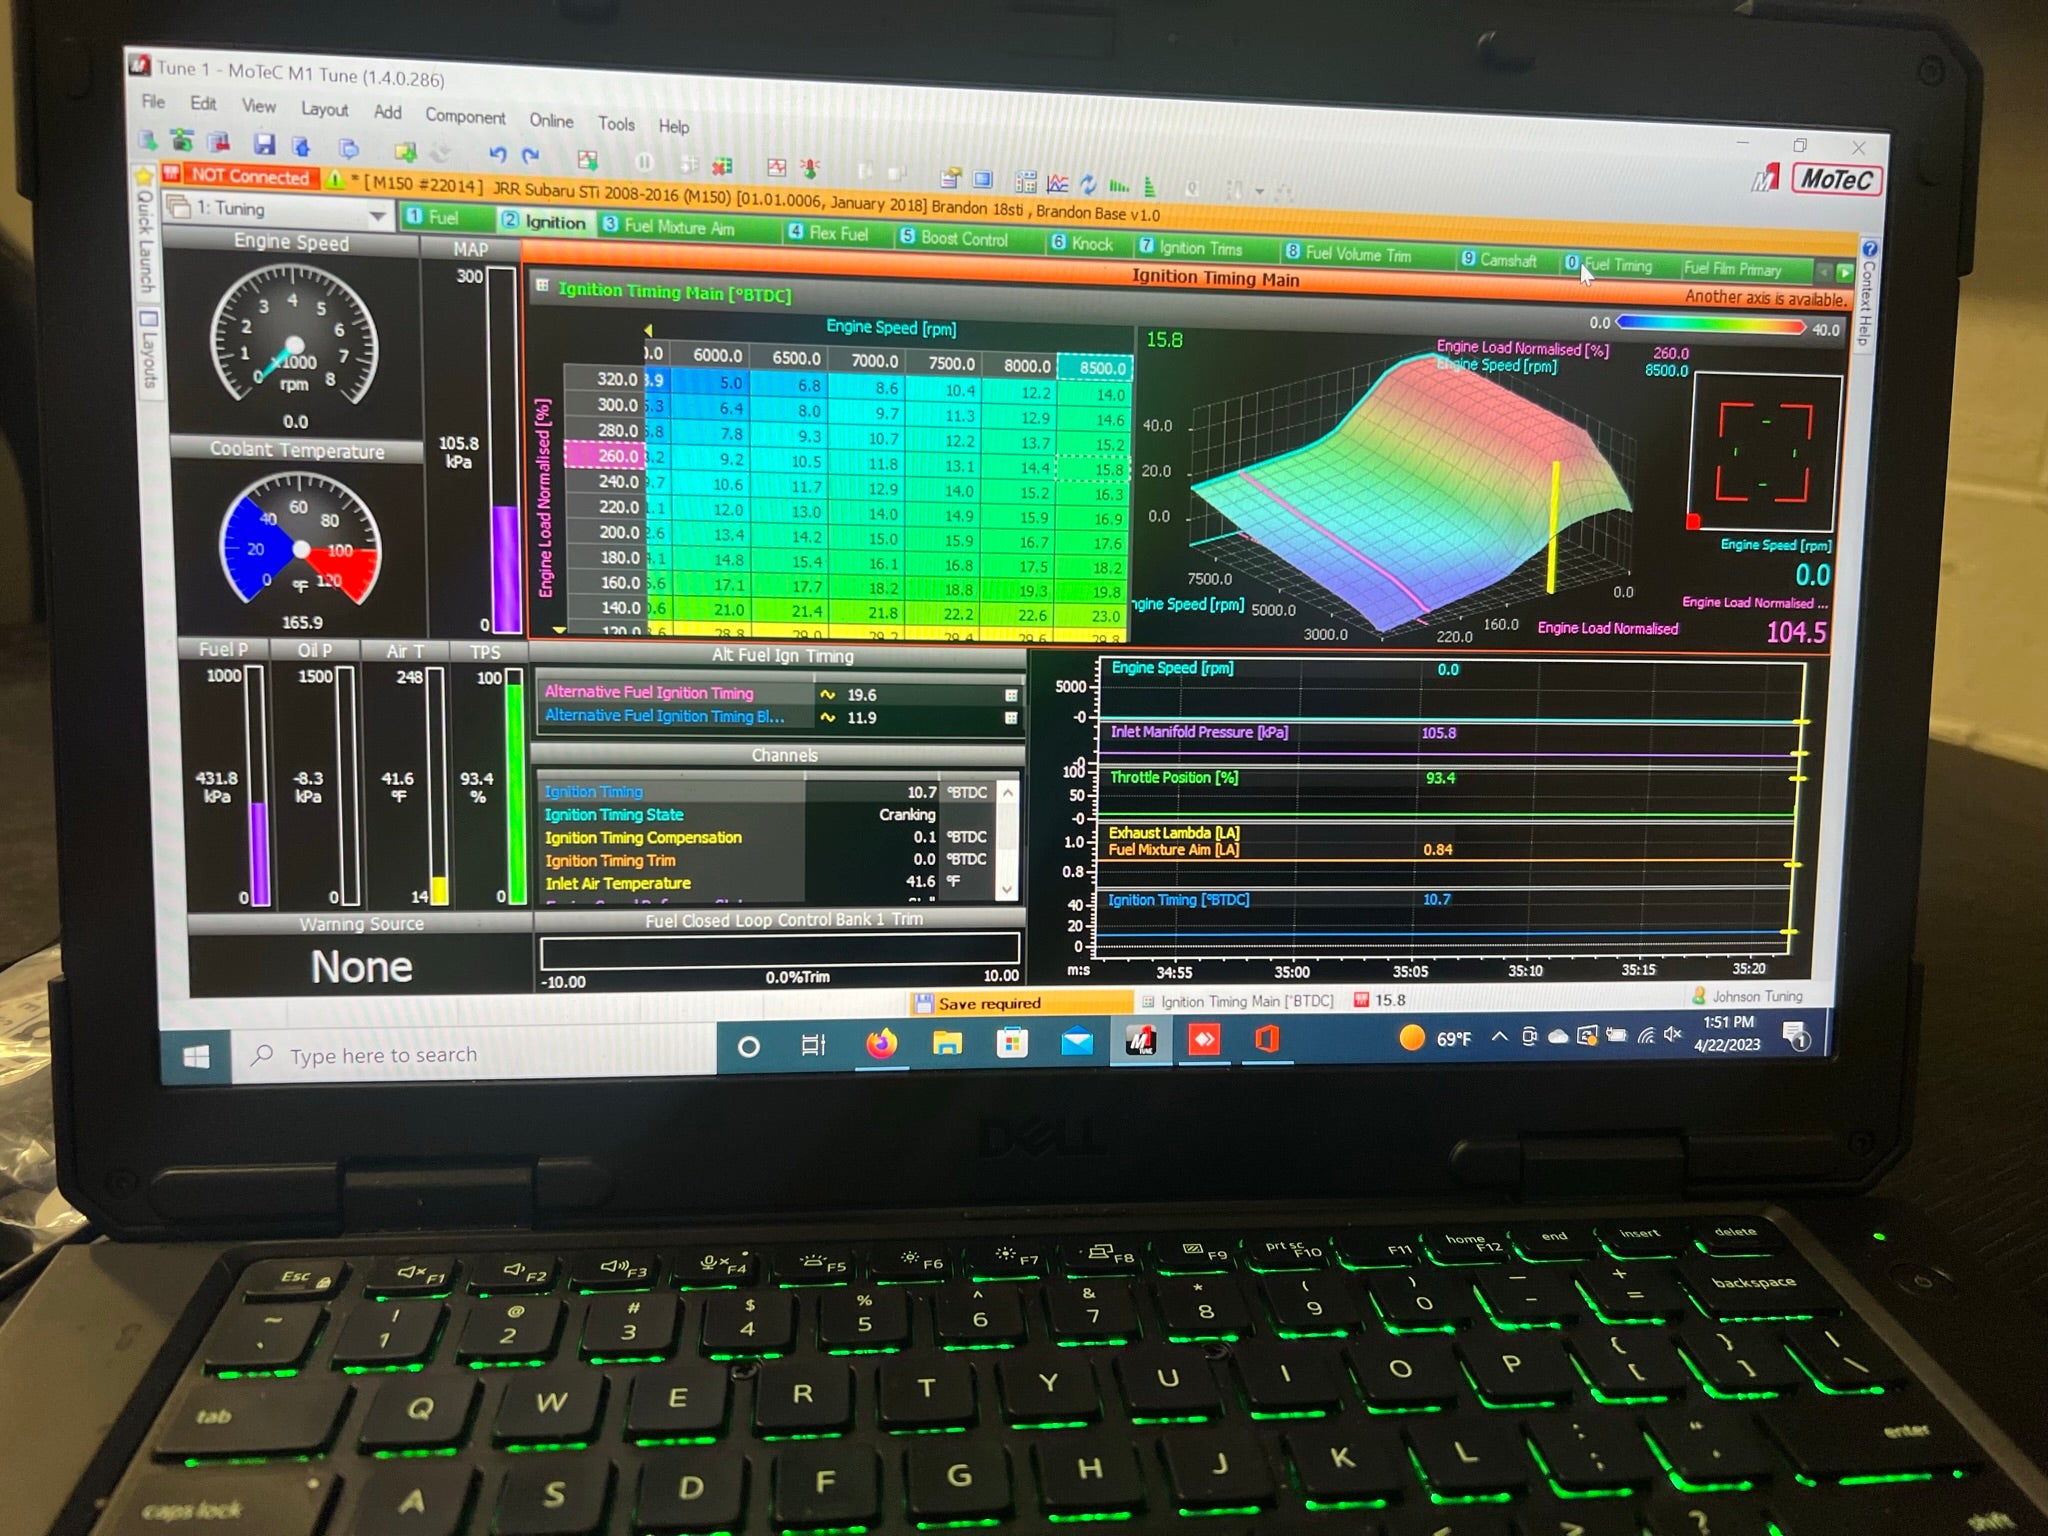Click the yellow warning triangle icon

pos(335,180)
